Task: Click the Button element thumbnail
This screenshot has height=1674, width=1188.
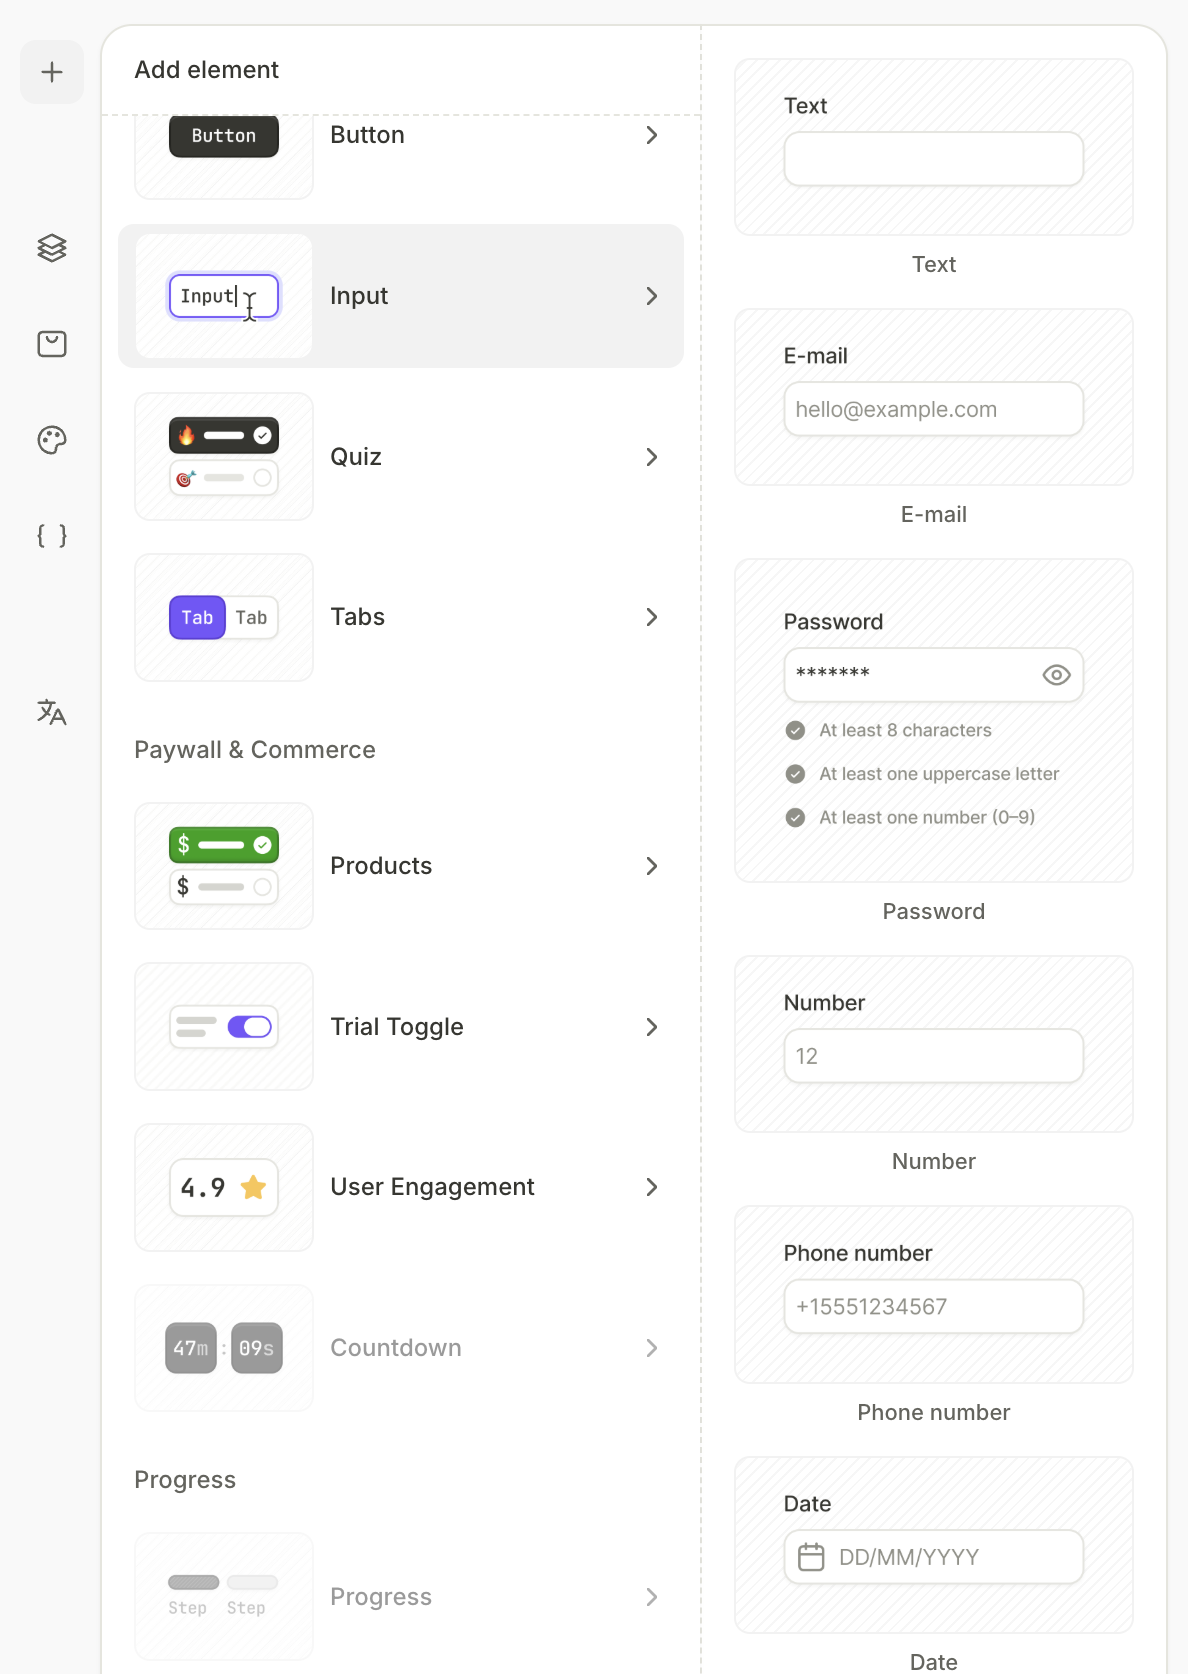Action: pos(224,156)
